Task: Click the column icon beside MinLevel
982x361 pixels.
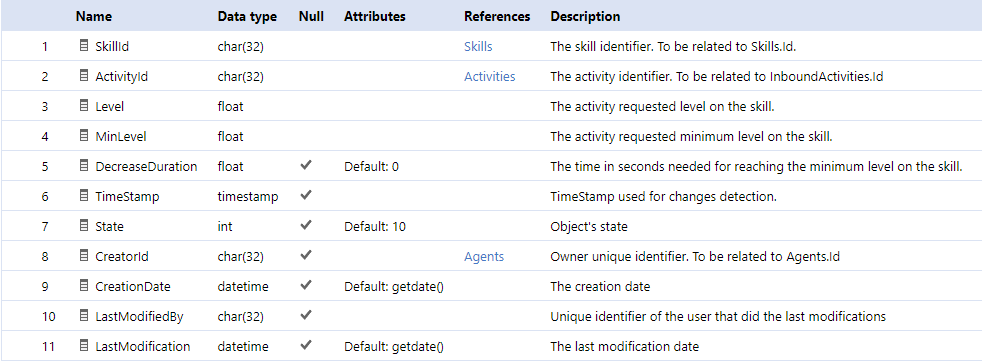Action: coord(84,136)
